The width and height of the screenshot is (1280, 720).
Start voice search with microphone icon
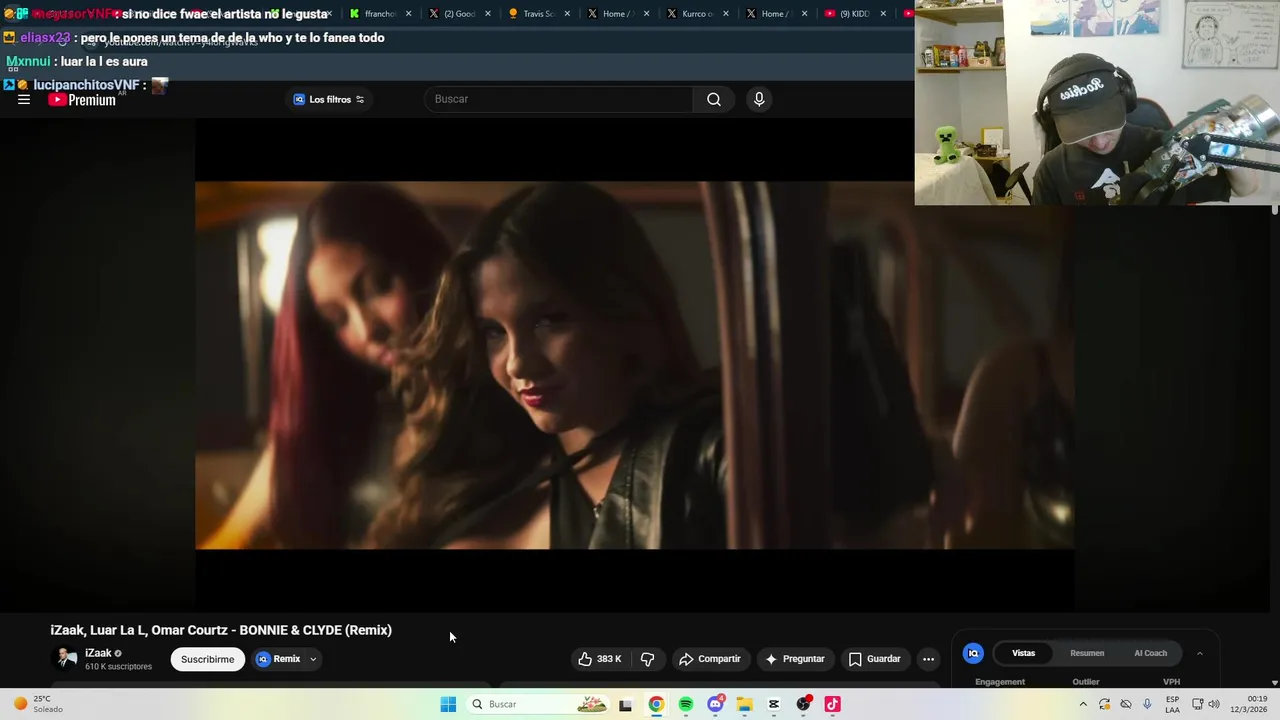[759, 99]
